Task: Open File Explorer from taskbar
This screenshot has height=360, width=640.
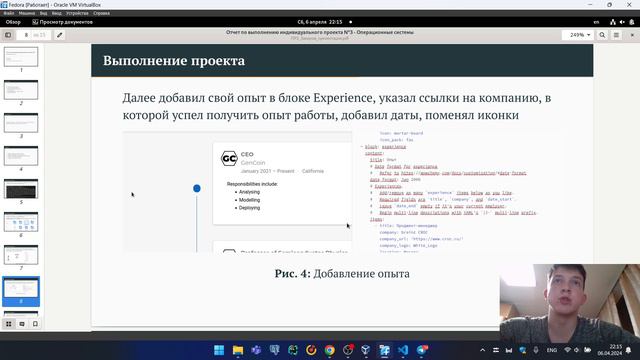Action: [x=238, y=350]
